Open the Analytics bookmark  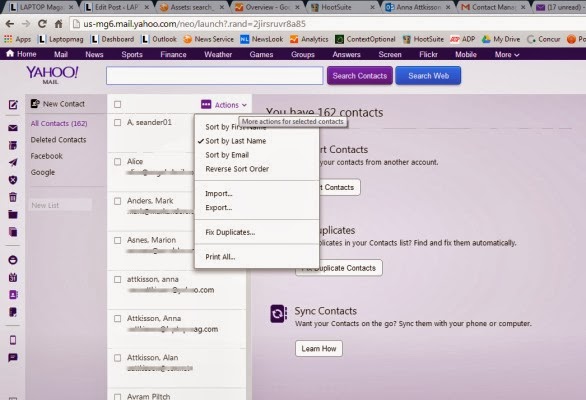309,39
